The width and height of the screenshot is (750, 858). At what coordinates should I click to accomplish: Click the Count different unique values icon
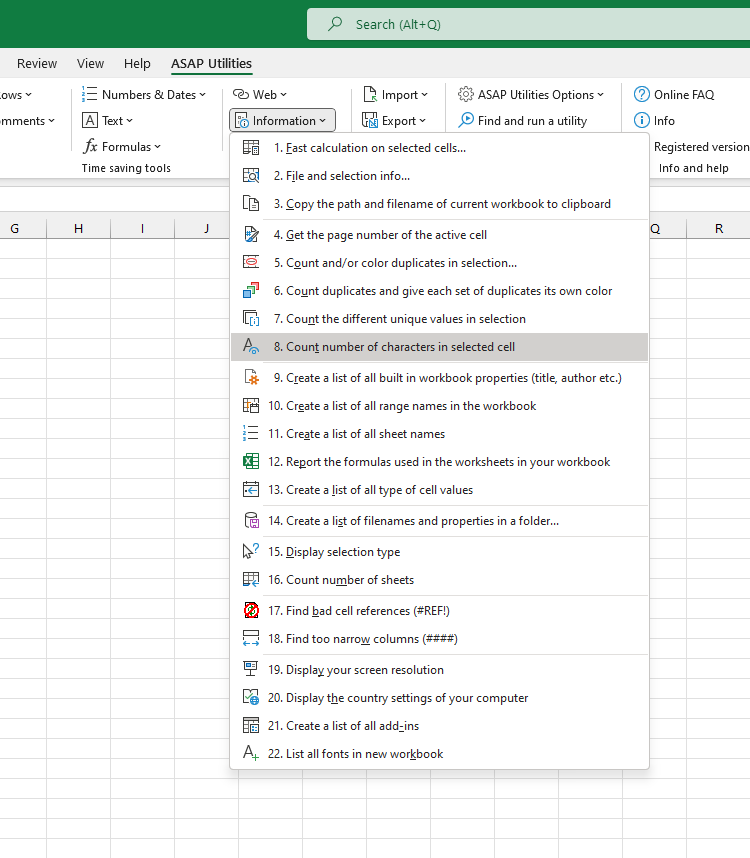coord(251,318)
